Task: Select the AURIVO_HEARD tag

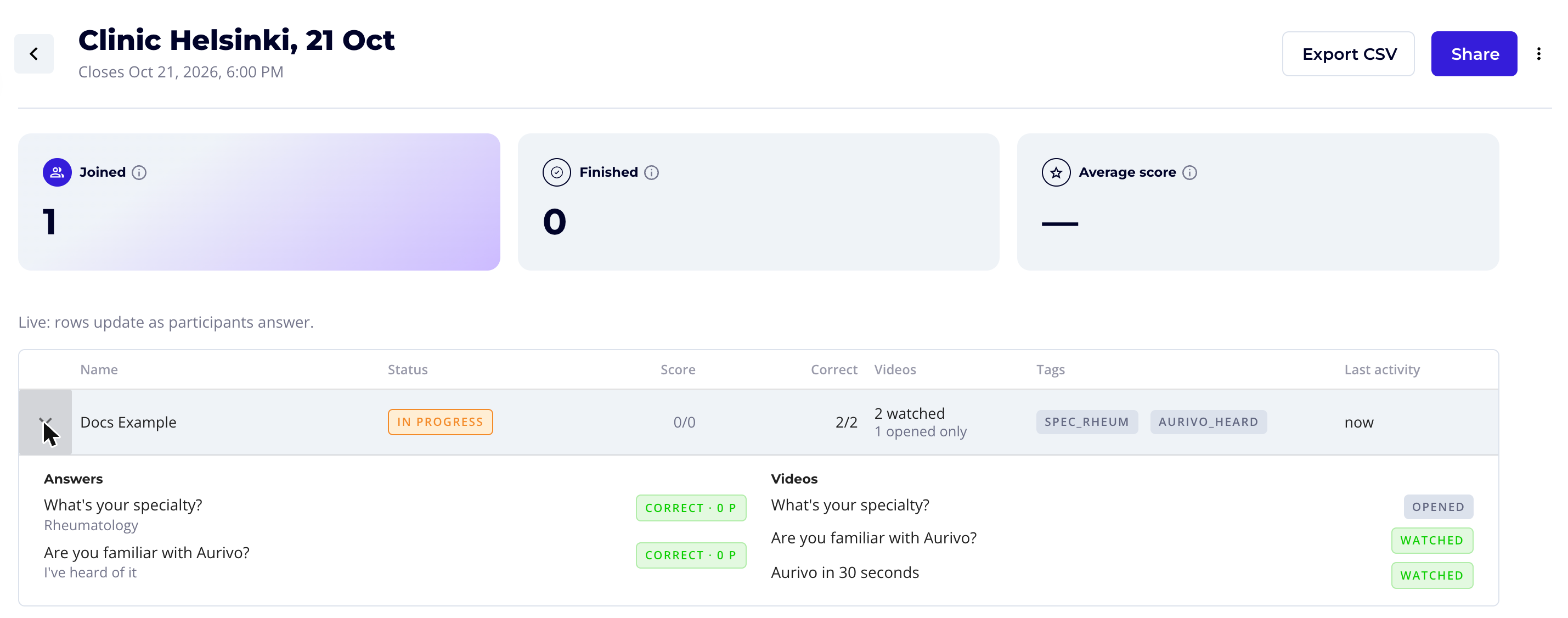Action: point(1208,422)
